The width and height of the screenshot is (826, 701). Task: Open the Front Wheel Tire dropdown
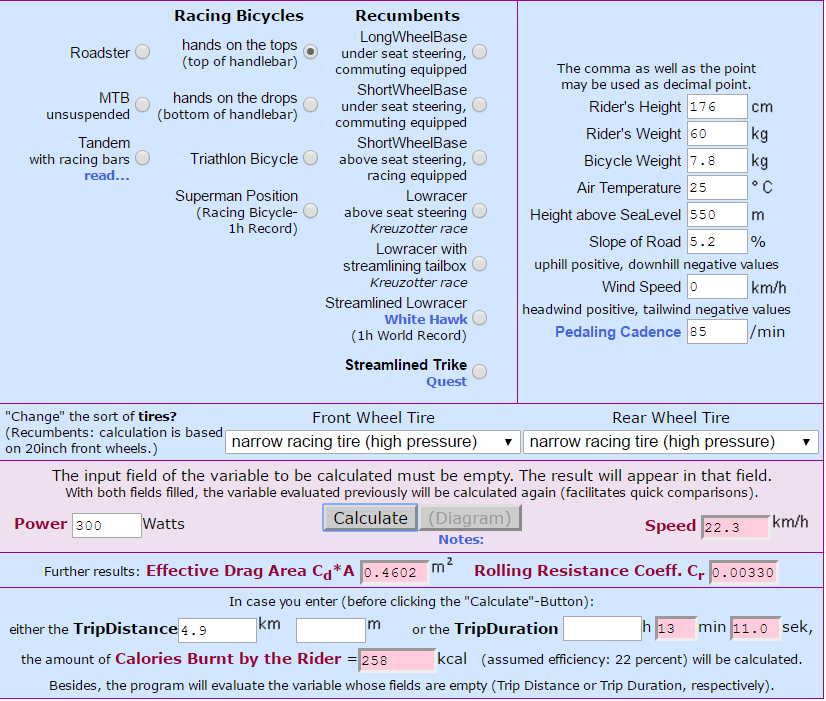point(372,441)
